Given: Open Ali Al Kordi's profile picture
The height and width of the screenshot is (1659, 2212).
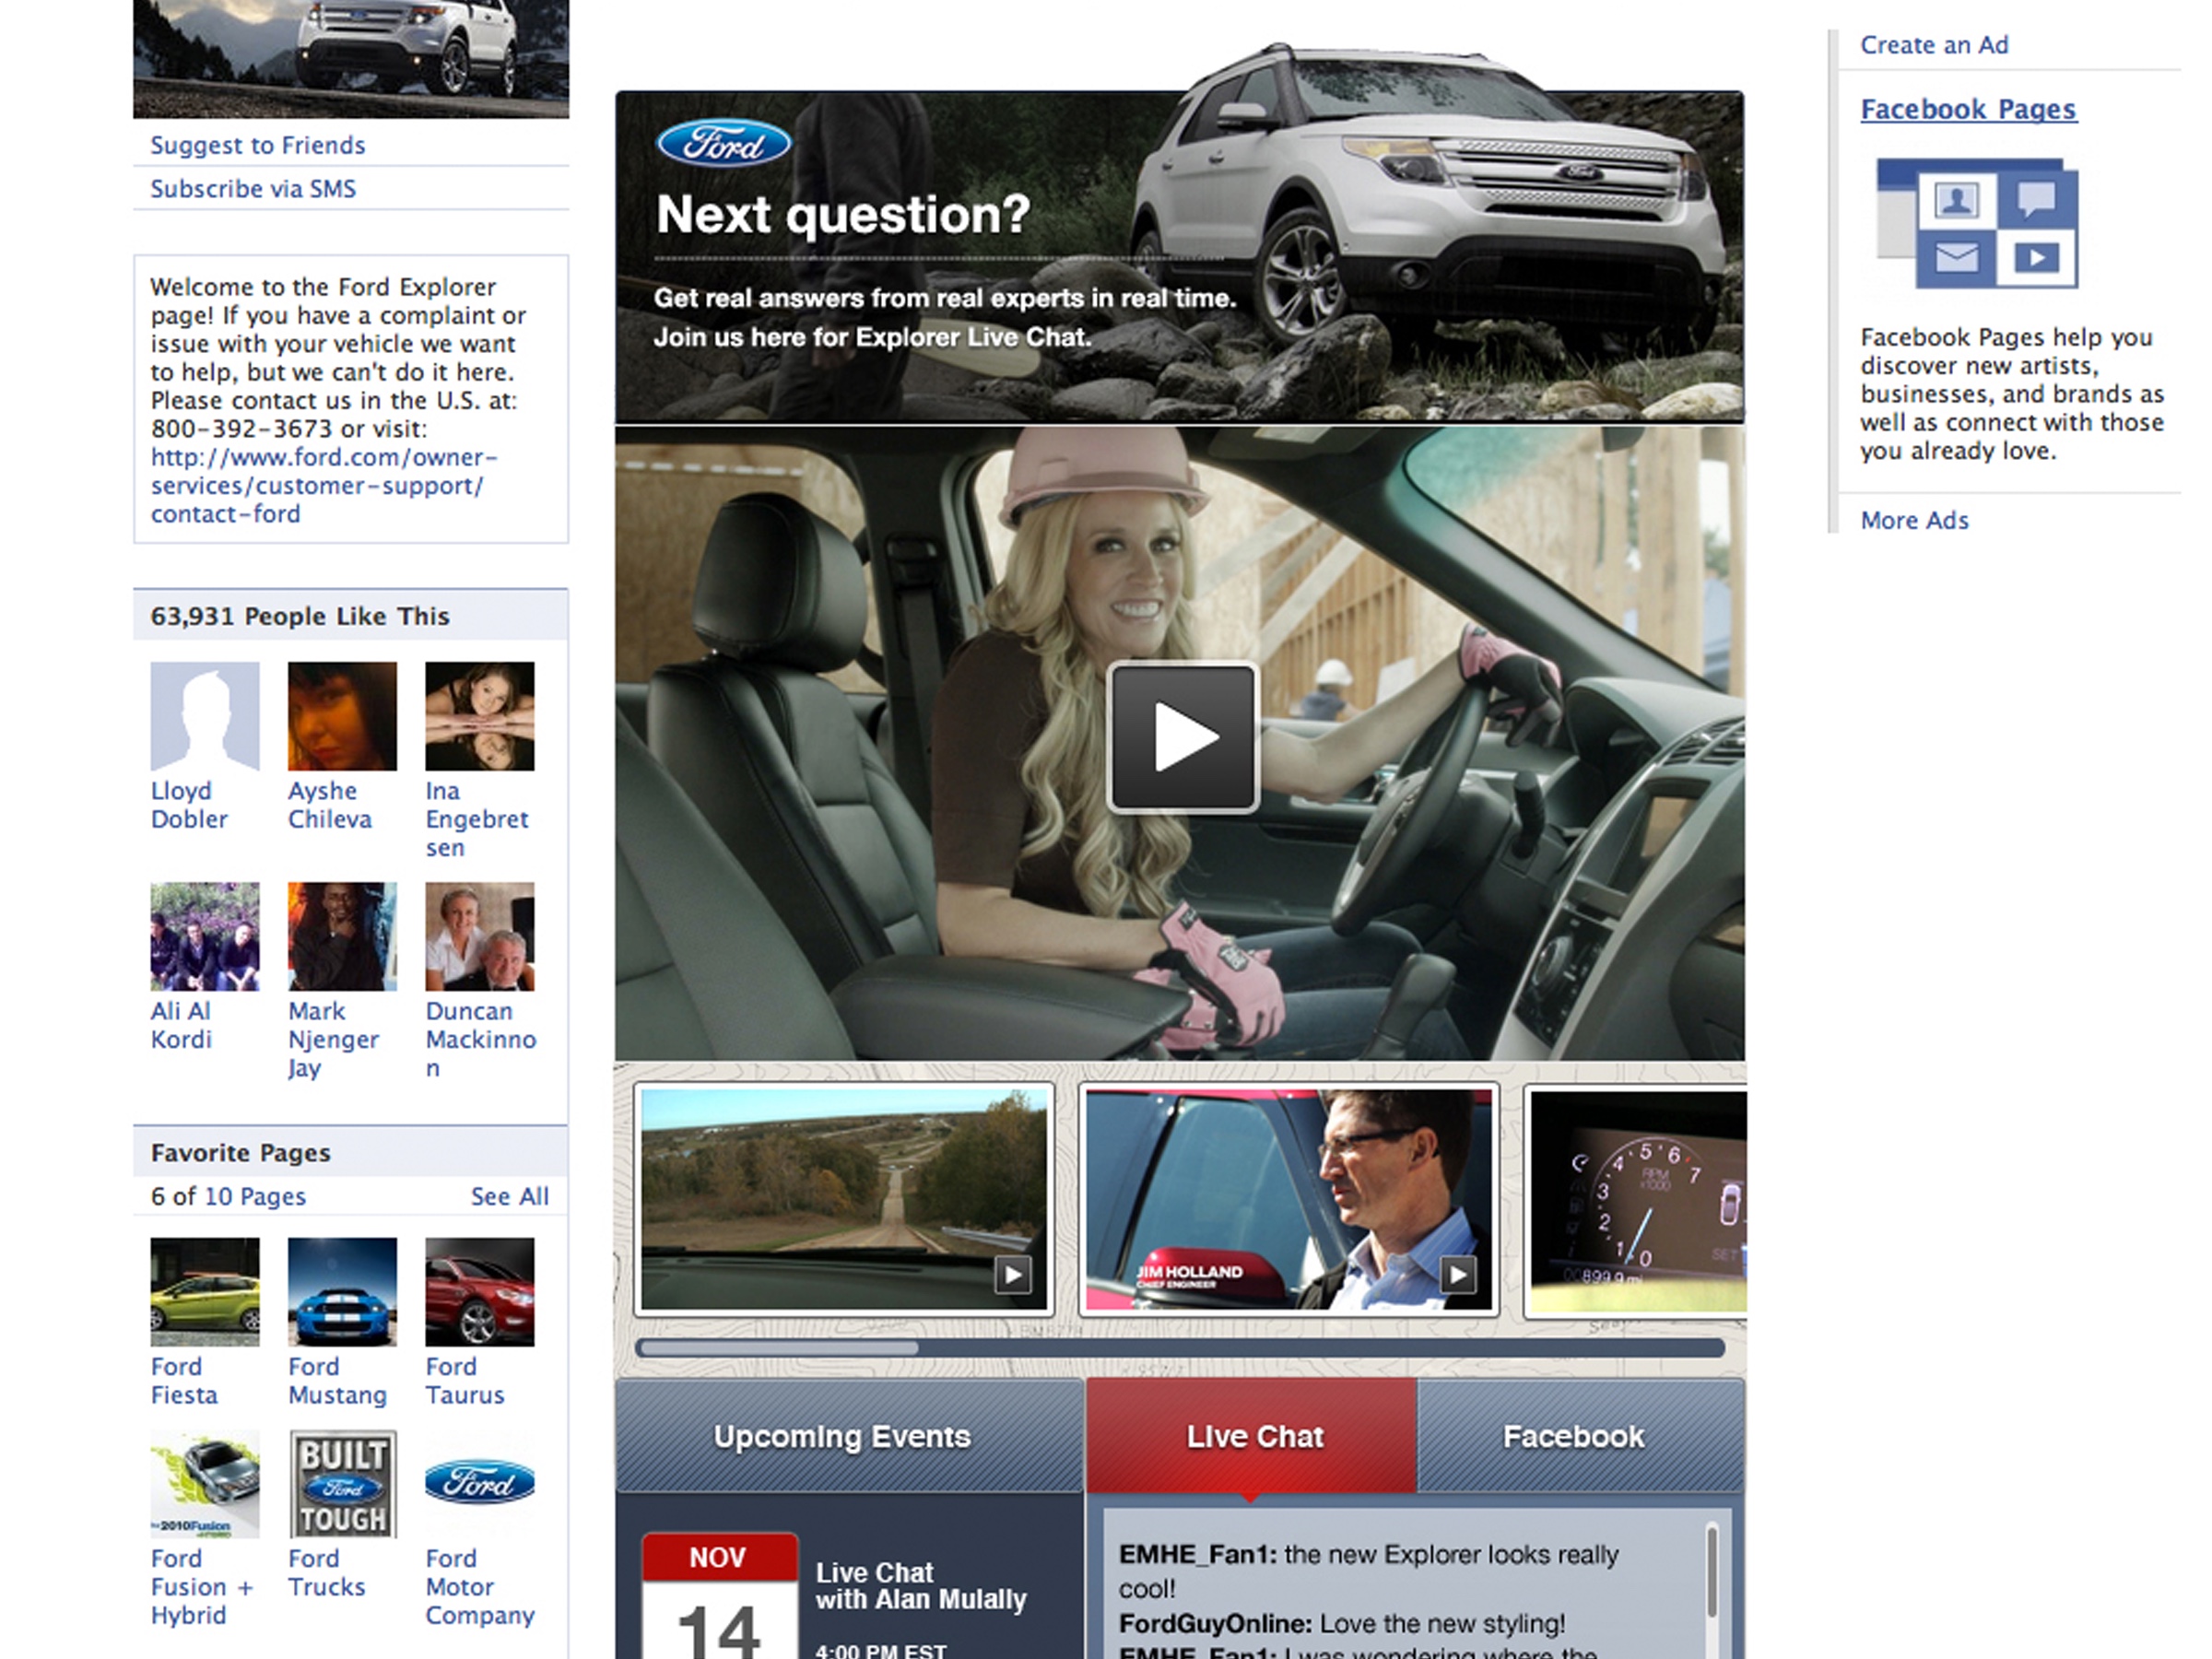Looking at the screenshot, I should pyautogui.click(x=205, y=936).
